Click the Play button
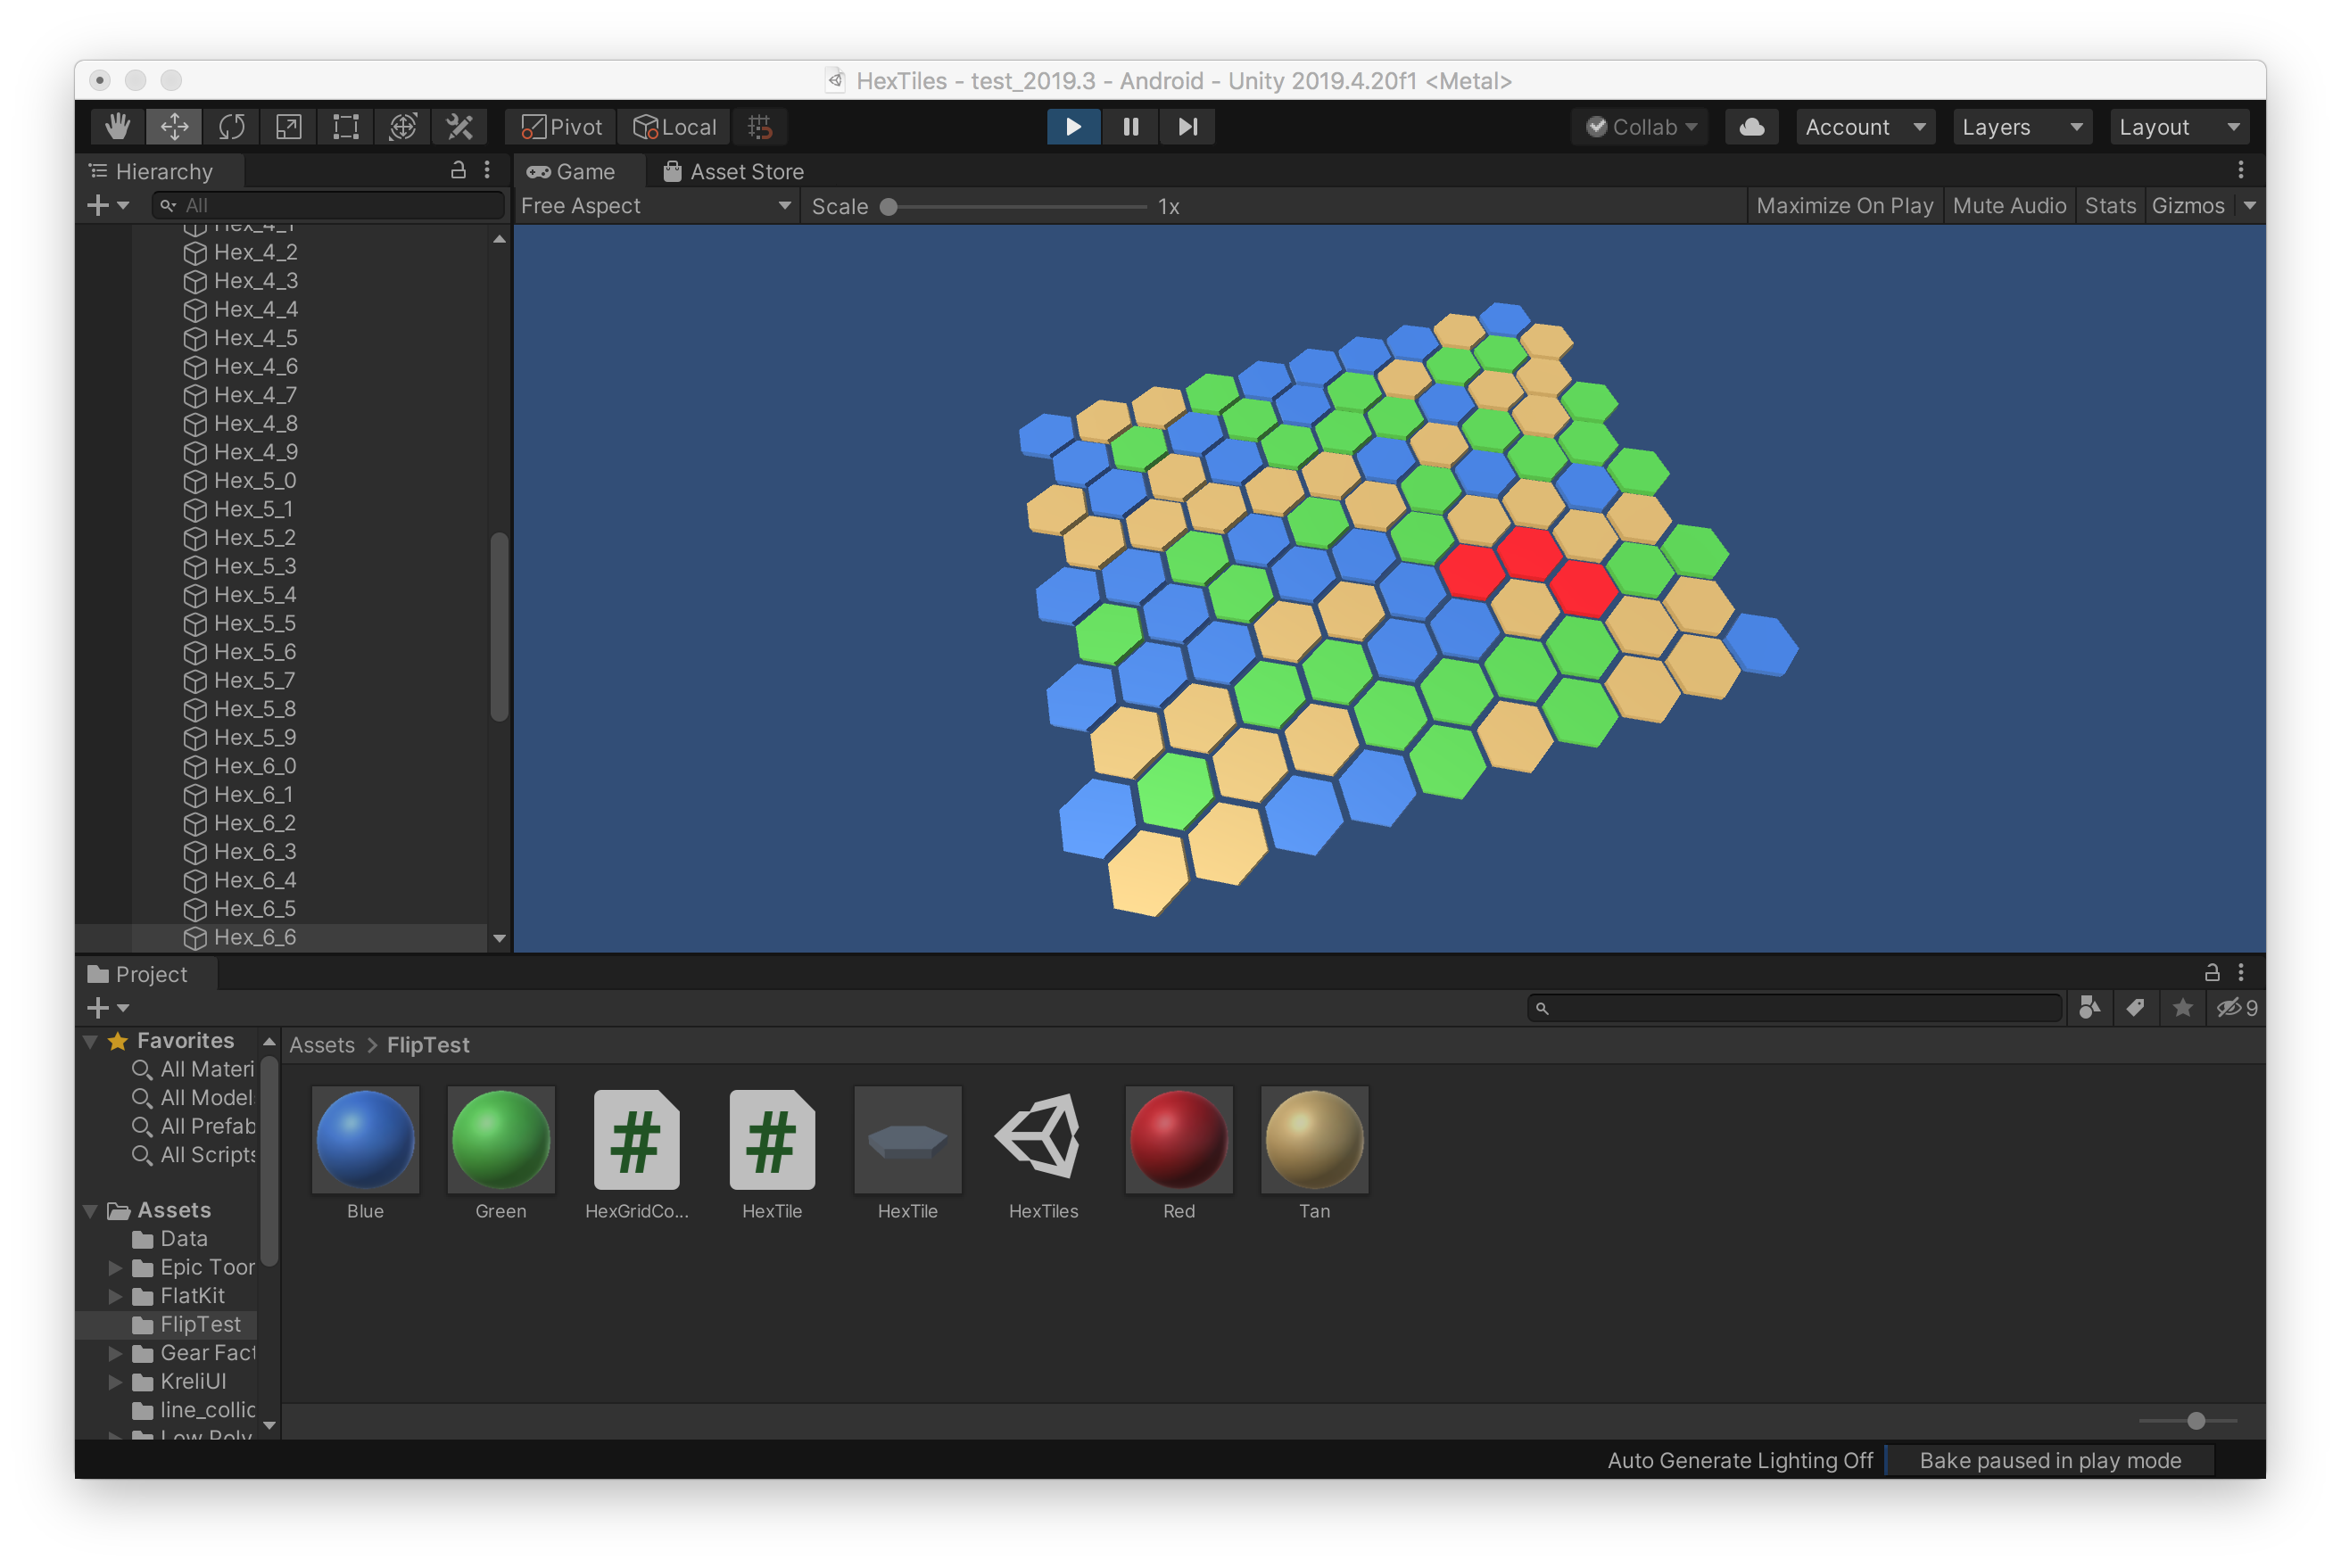 click(x=1073, y=127)
